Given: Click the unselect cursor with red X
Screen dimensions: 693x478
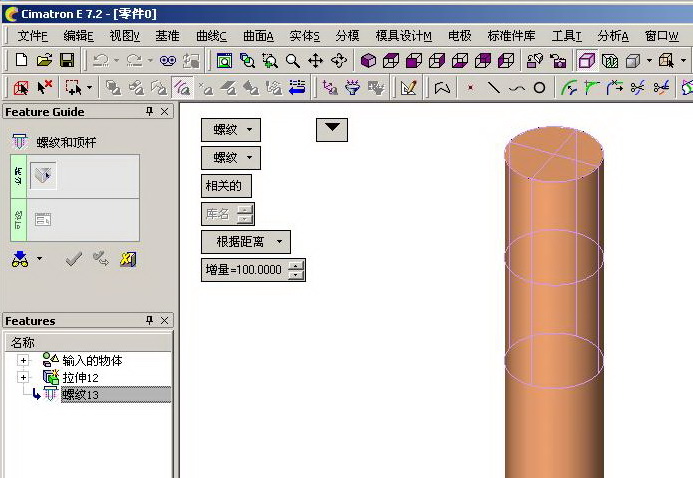Looking at the screenshot, I should (44, 88).
